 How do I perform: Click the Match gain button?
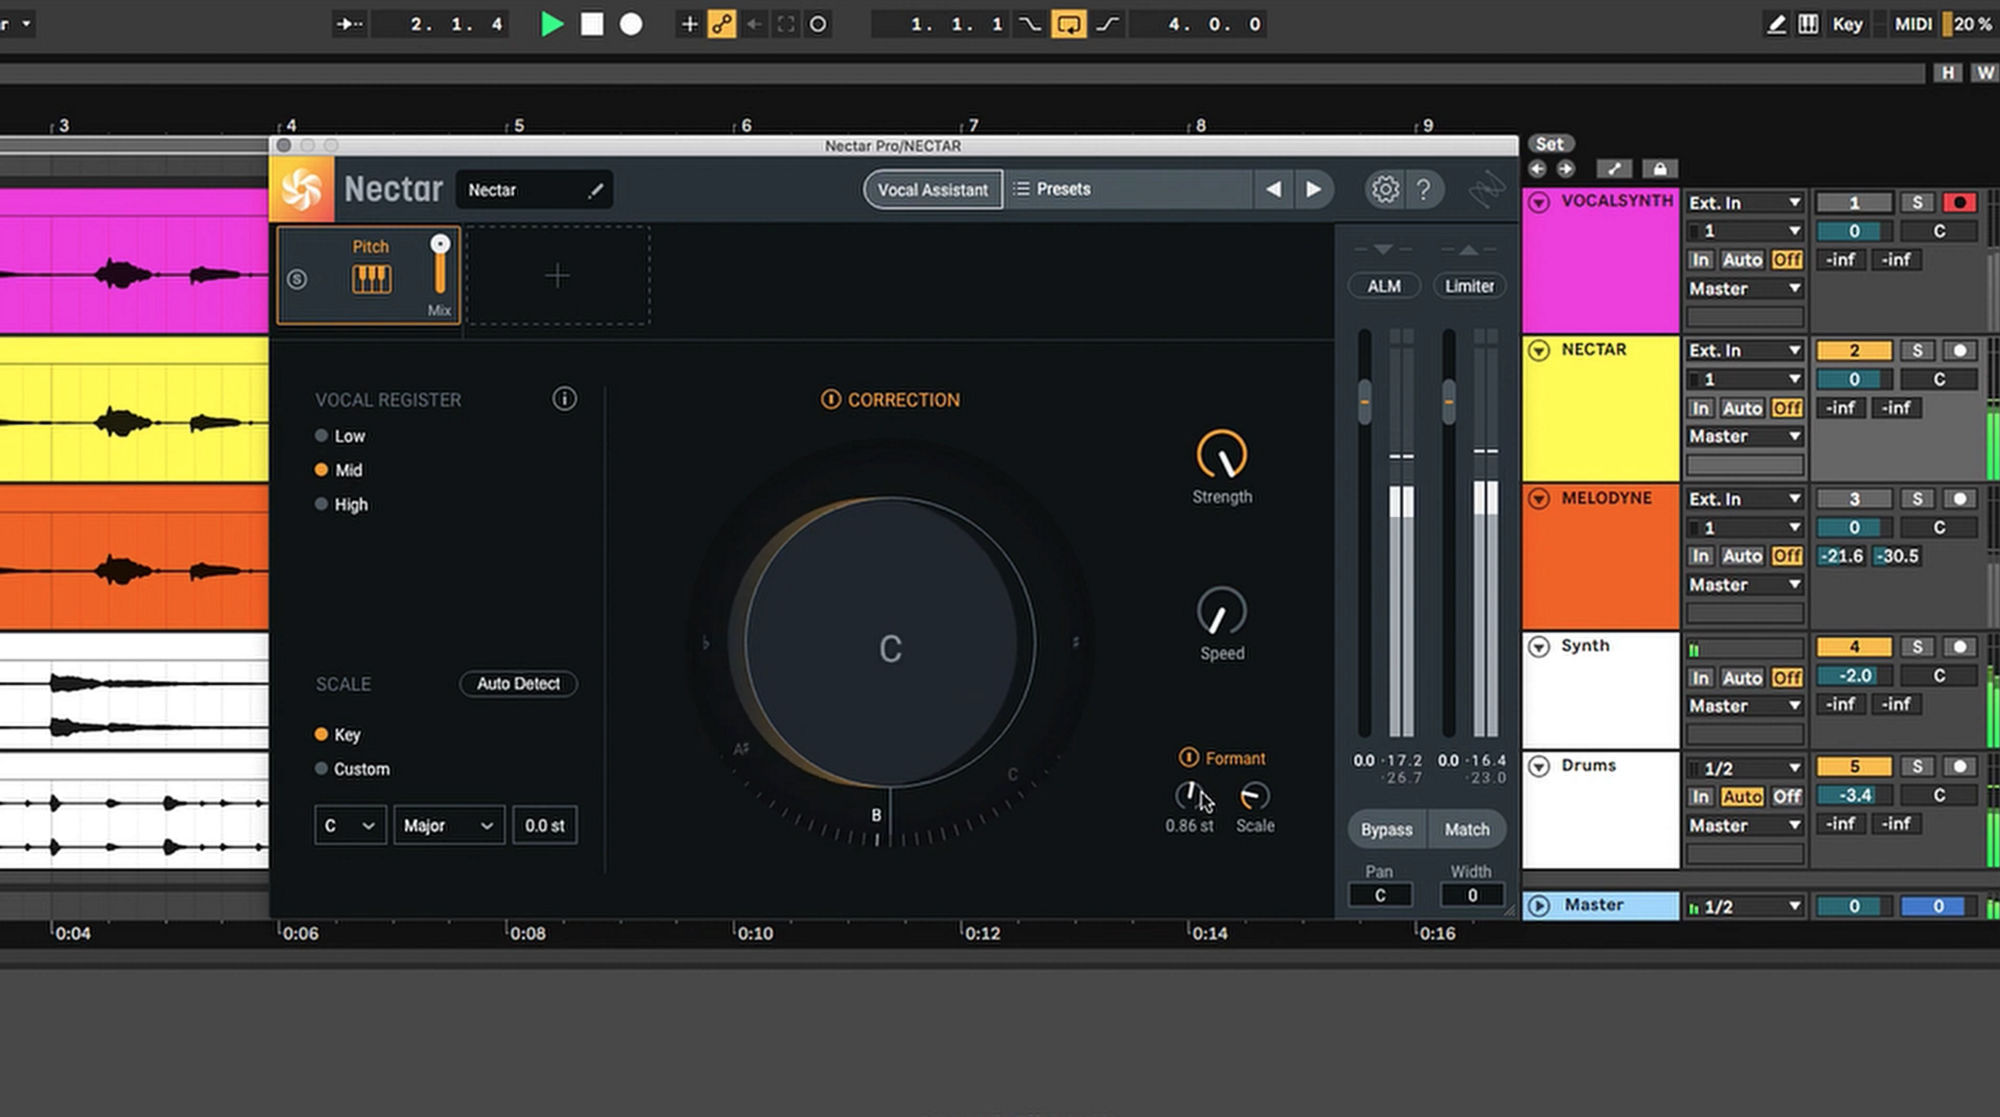click(1467, 829)
